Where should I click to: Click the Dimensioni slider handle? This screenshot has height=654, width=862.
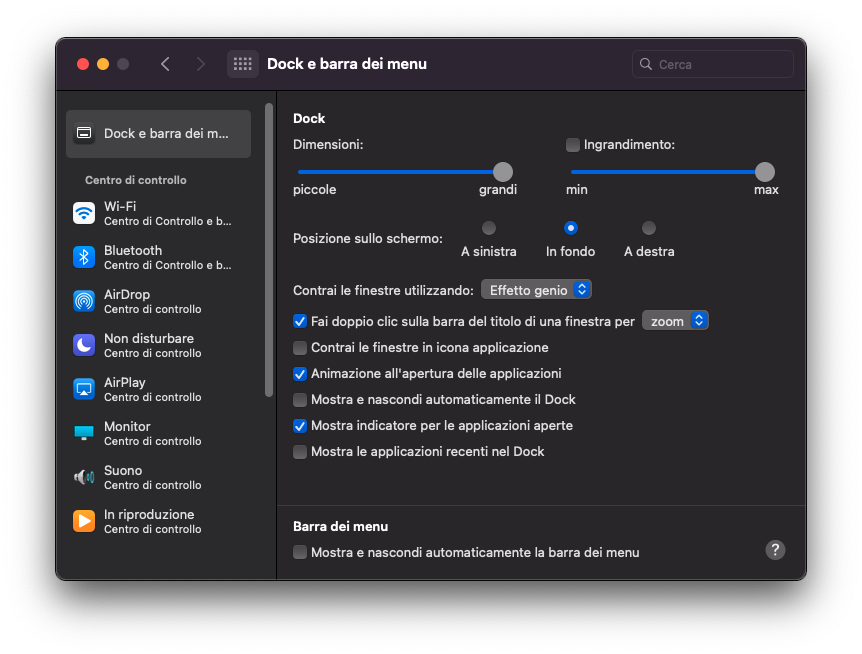point(503,172)
